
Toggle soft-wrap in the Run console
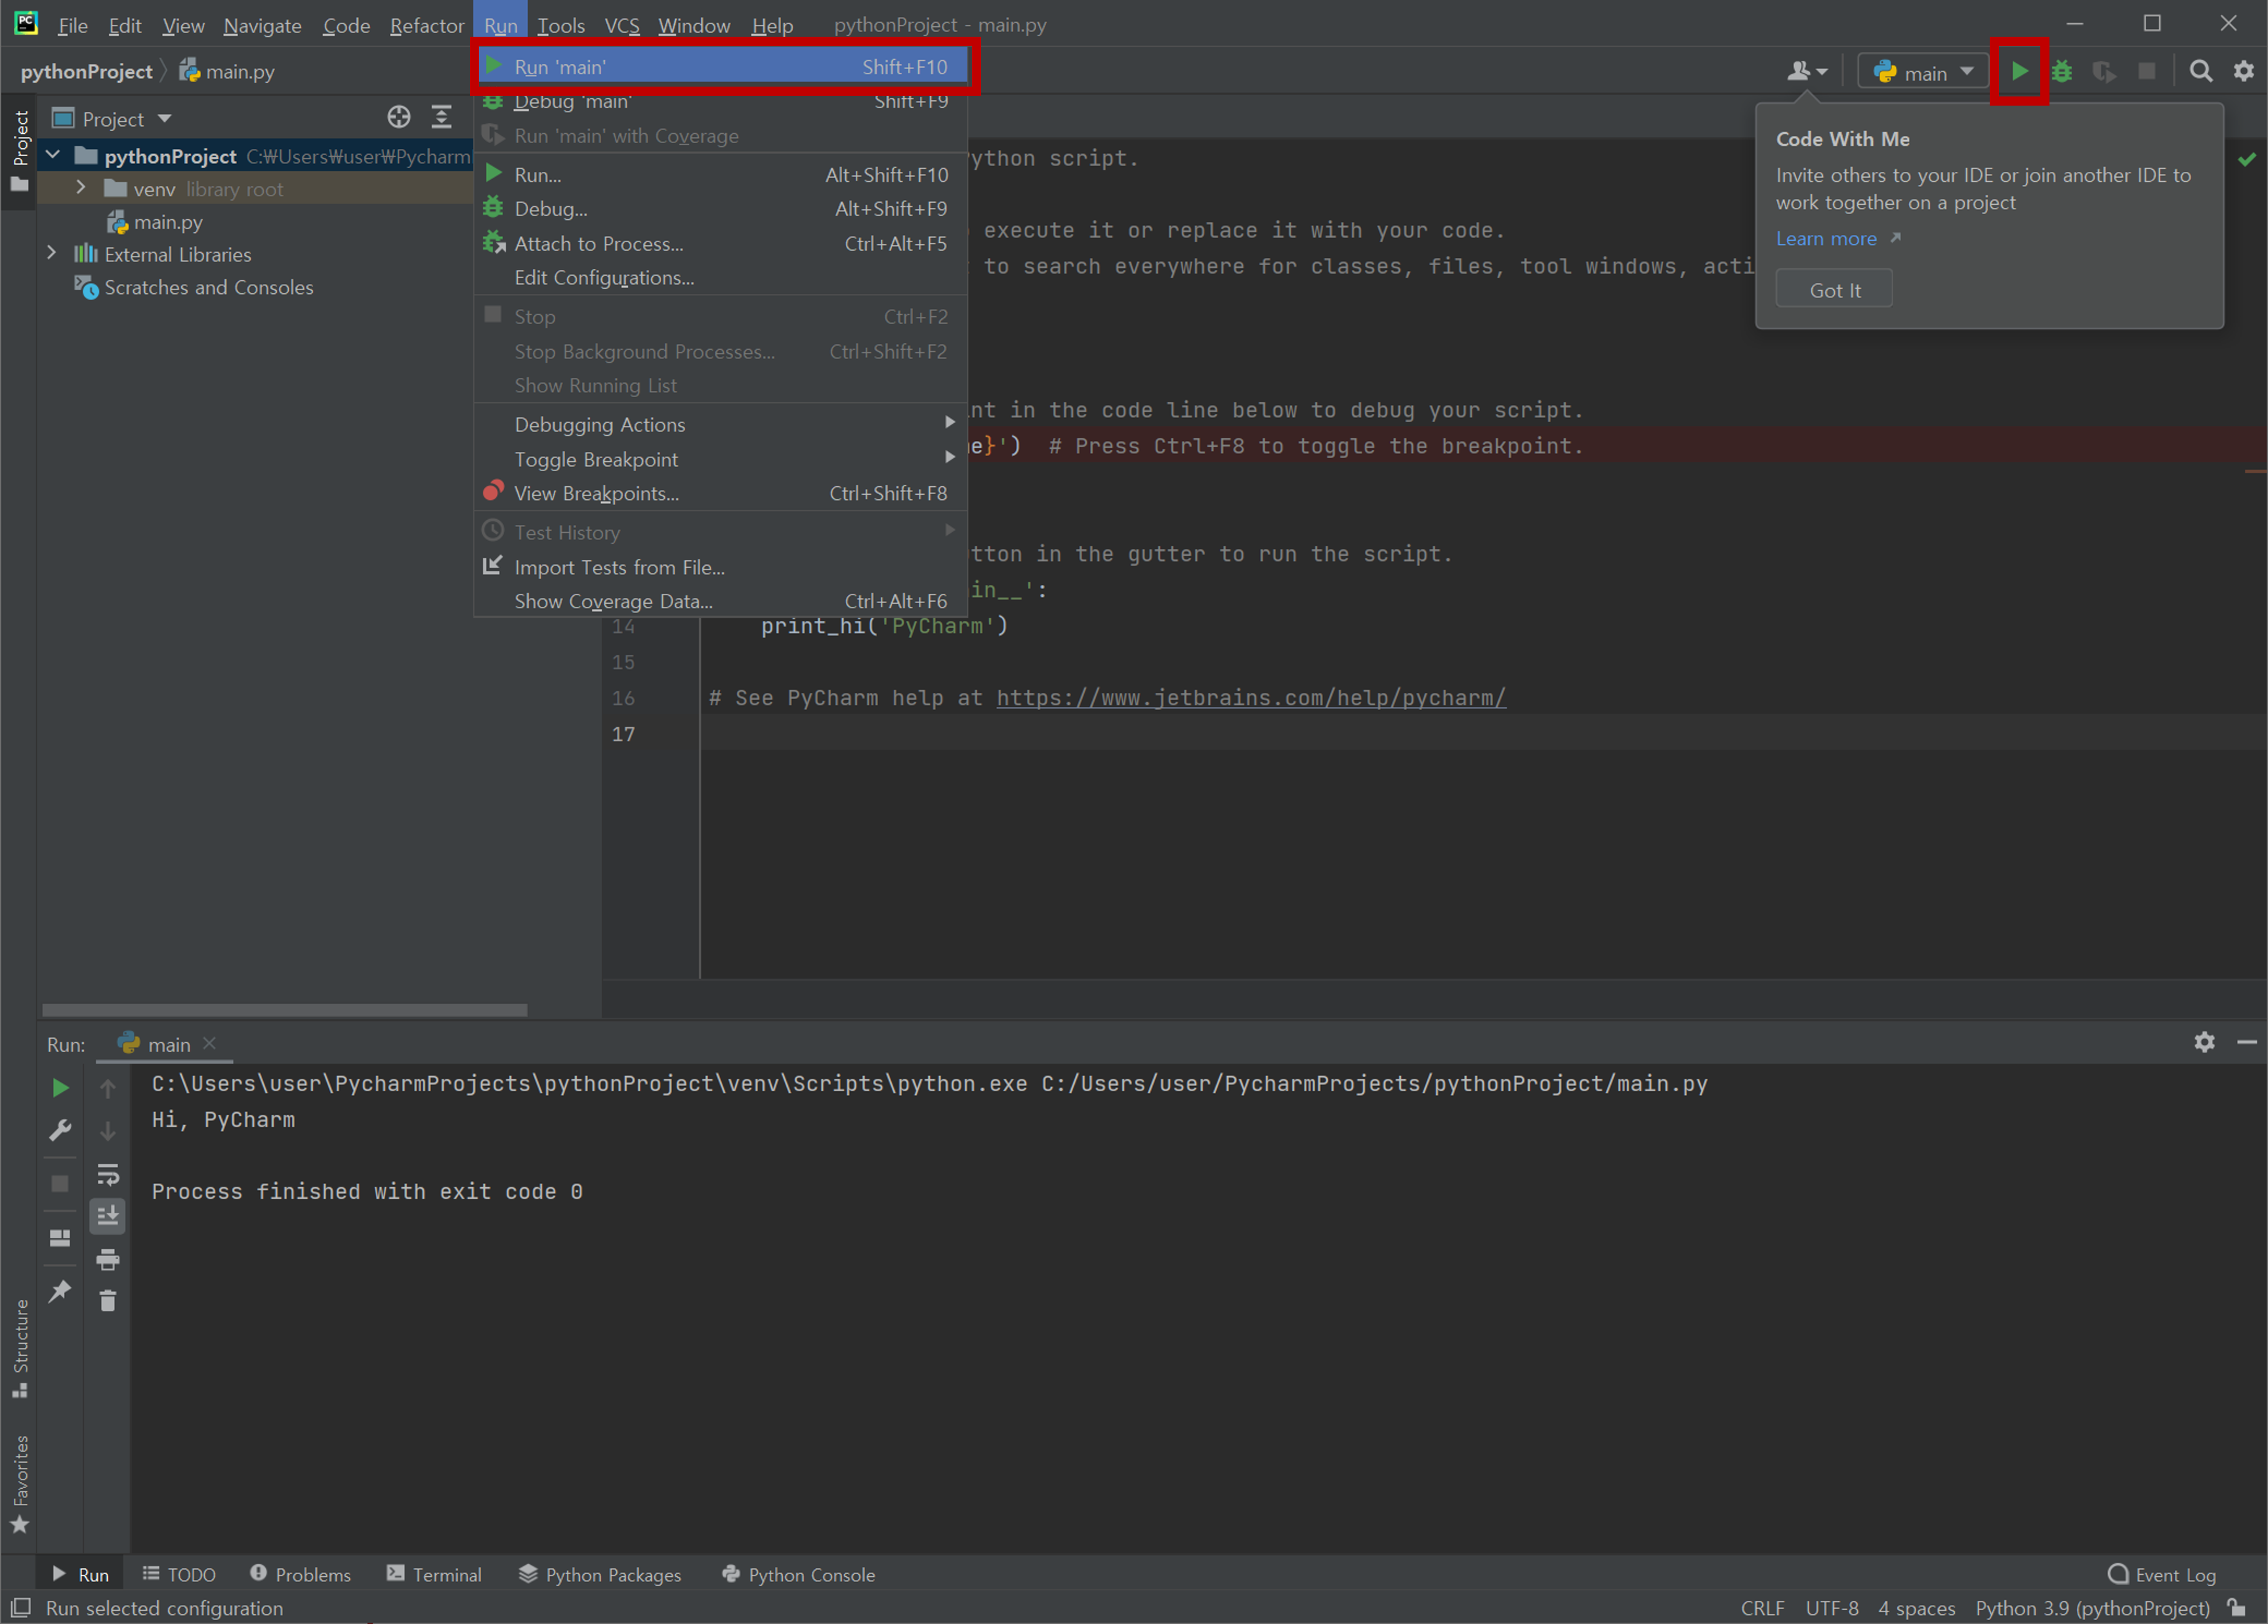[108, 1174]
